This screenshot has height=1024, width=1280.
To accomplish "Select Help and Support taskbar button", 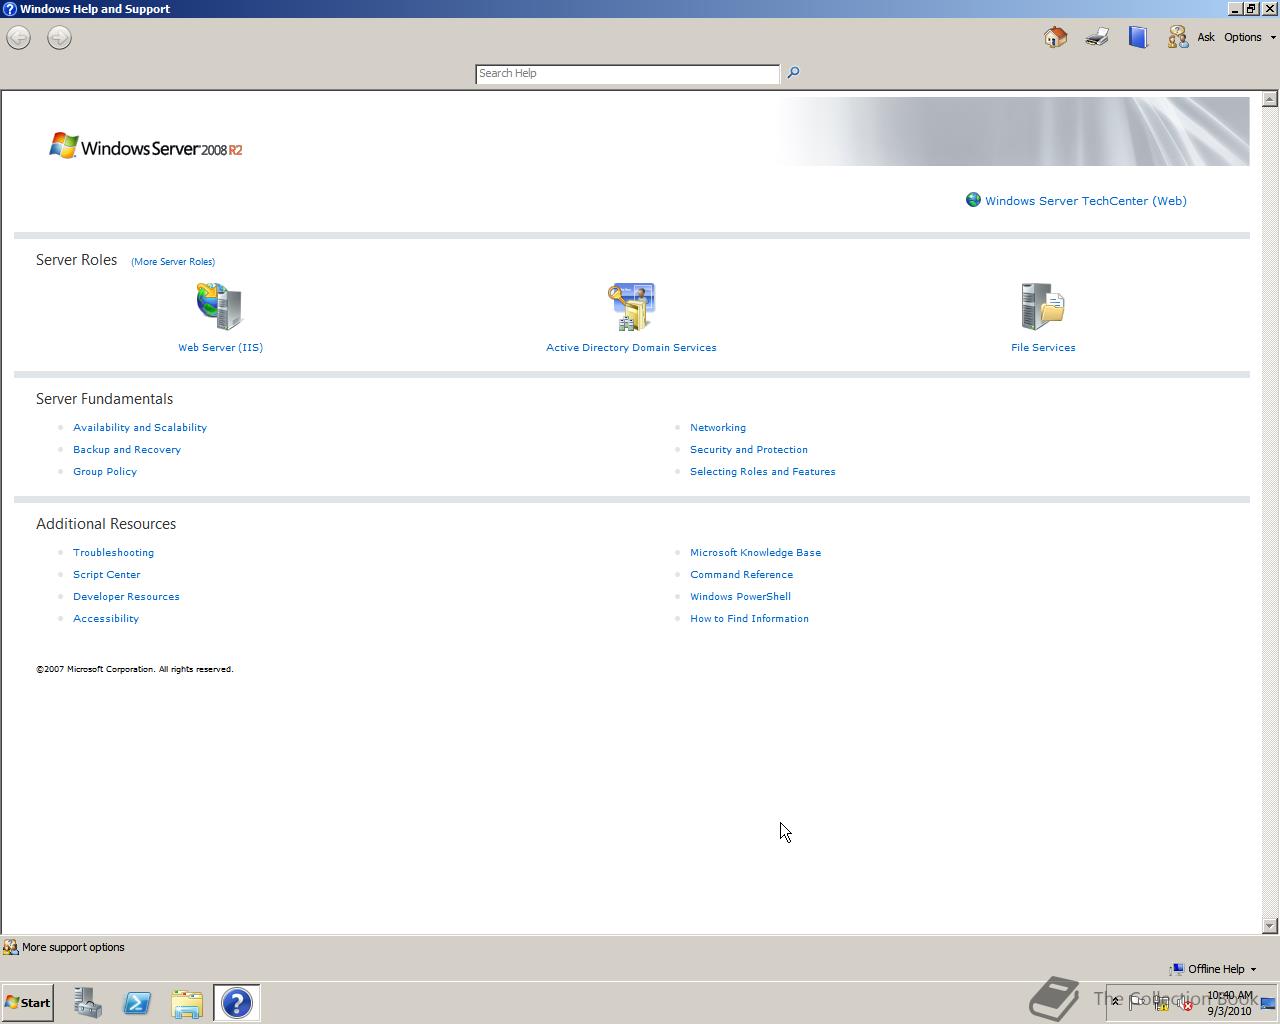I will pyautogui.click(x=237, y=1003).
